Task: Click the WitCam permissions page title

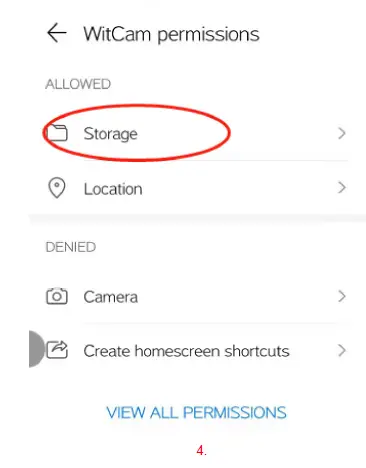Action: click(x=171, y=34)
